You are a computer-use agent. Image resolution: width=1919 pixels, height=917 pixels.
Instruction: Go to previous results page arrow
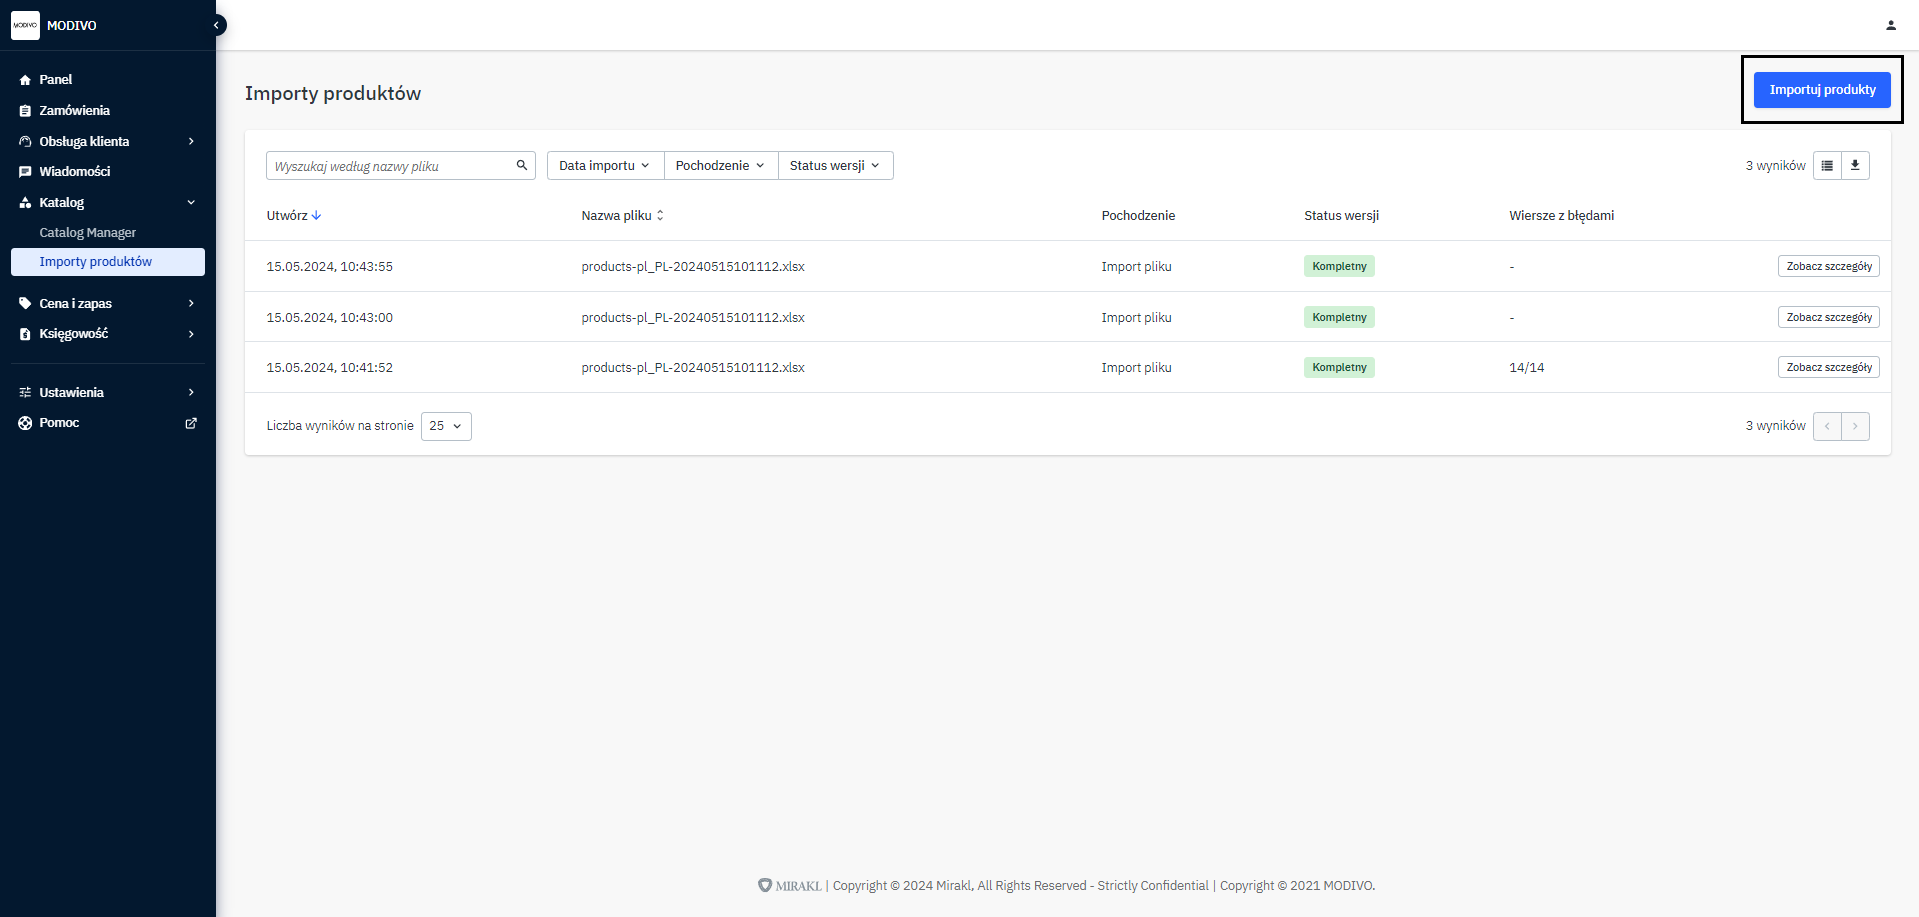1827,426
